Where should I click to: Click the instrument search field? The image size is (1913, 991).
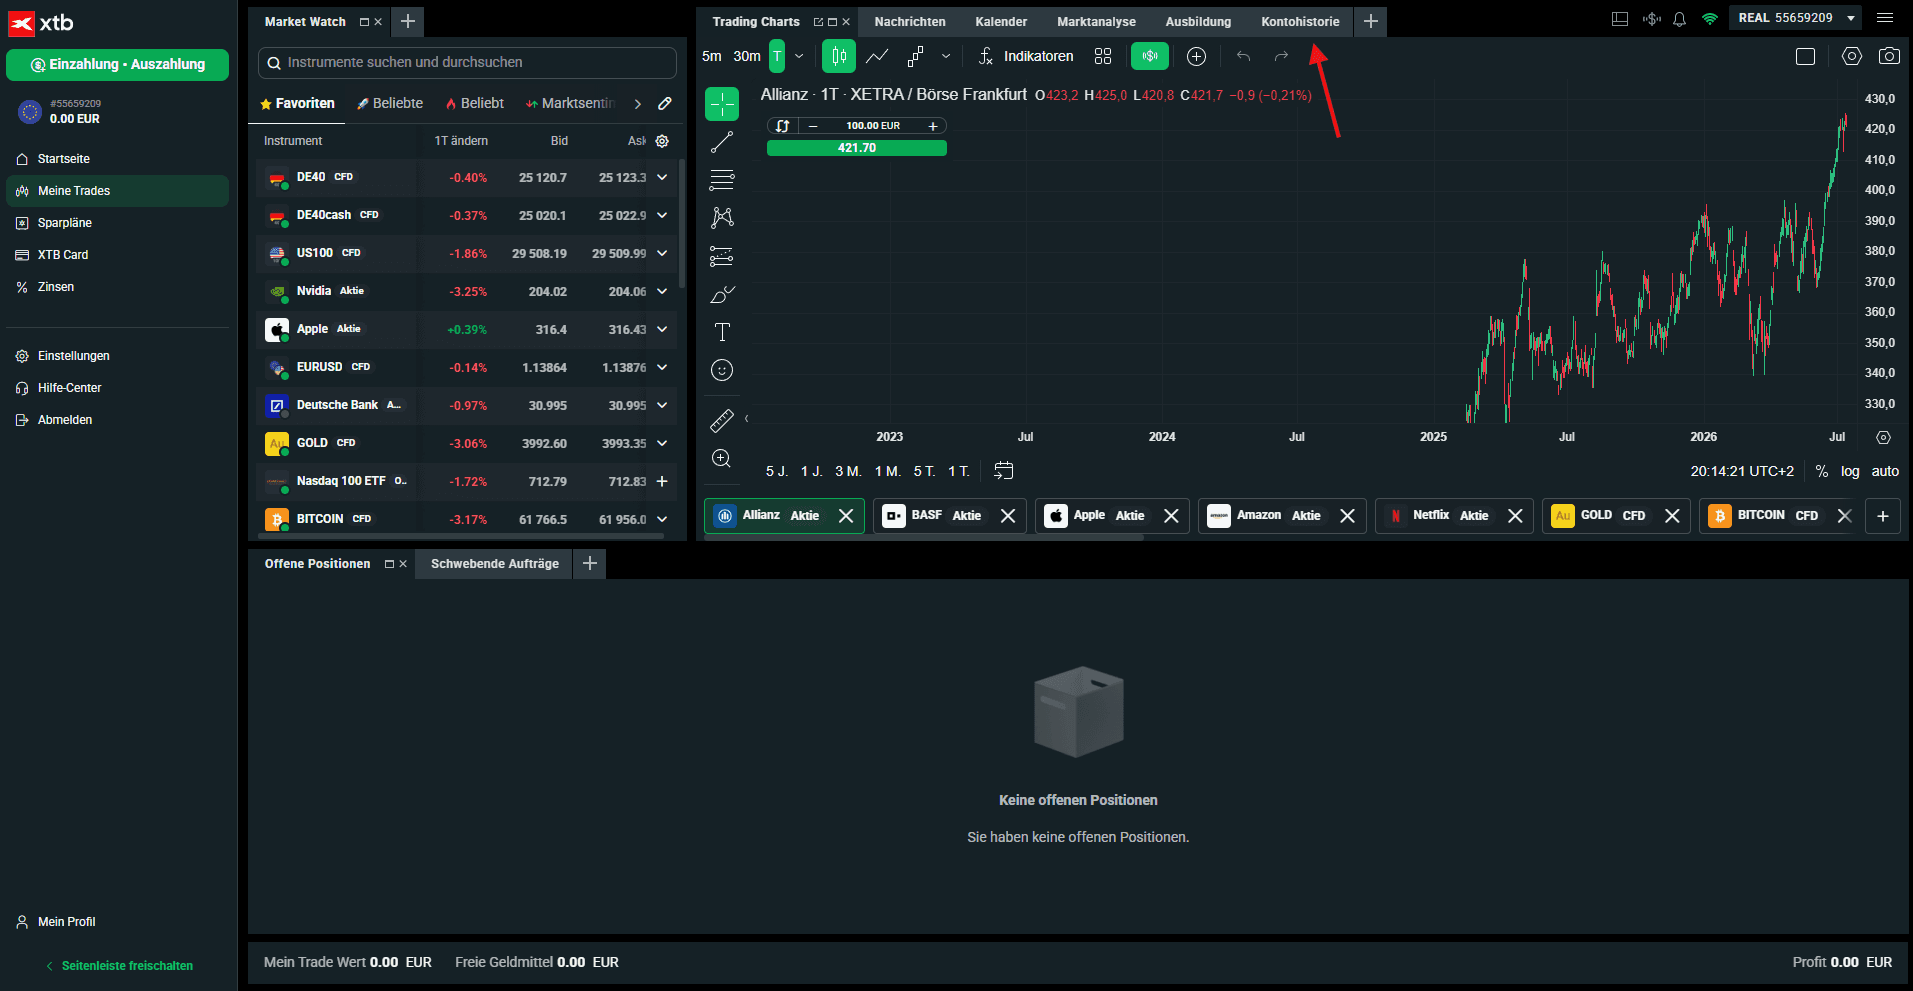pyautogui.click(x=467, y=62)
